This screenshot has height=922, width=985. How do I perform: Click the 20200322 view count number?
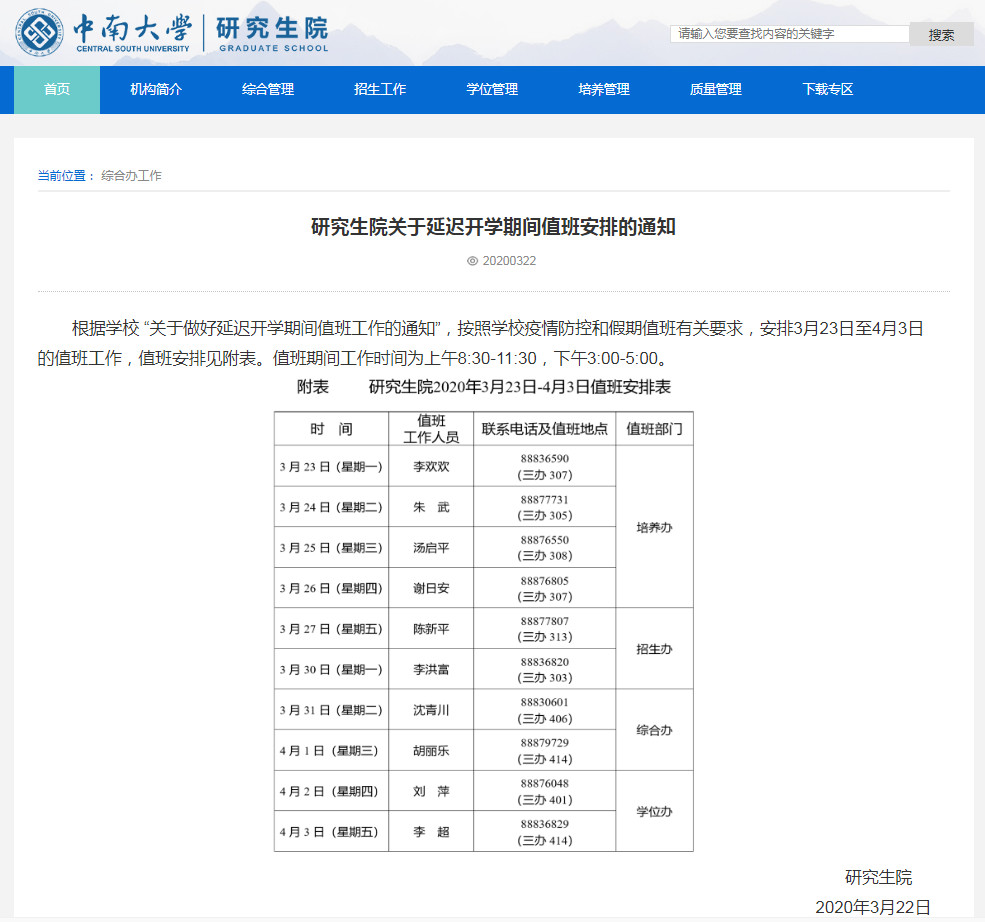pyautogui.click(x=509, y=261)
